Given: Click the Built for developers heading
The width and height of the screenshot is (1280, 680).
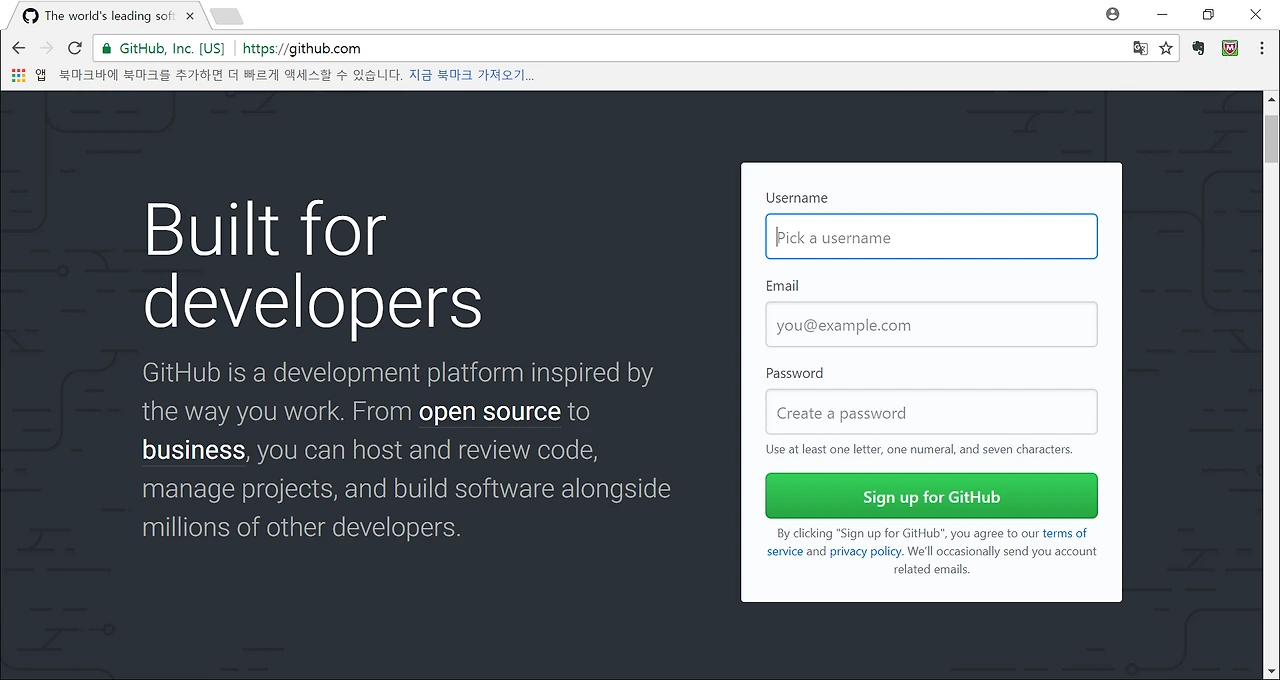Looking at the screenshot, I should (x=313, y=266).
